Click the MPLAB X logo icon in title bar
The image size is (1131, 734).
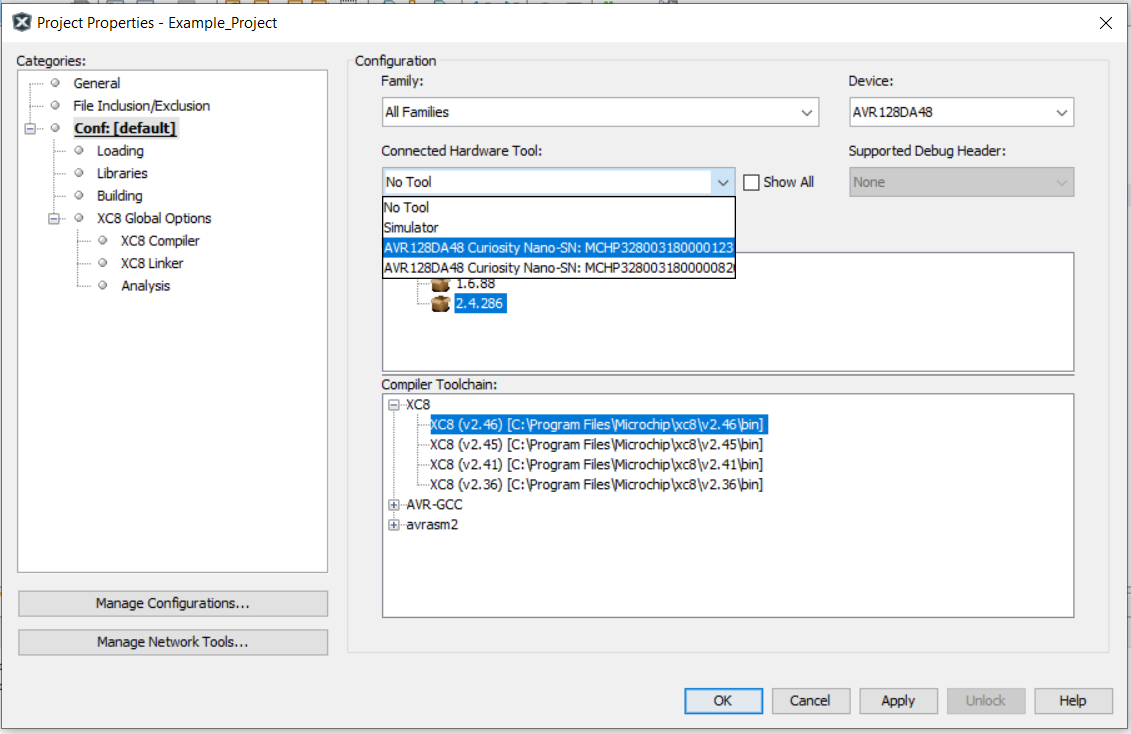point(22,22)
